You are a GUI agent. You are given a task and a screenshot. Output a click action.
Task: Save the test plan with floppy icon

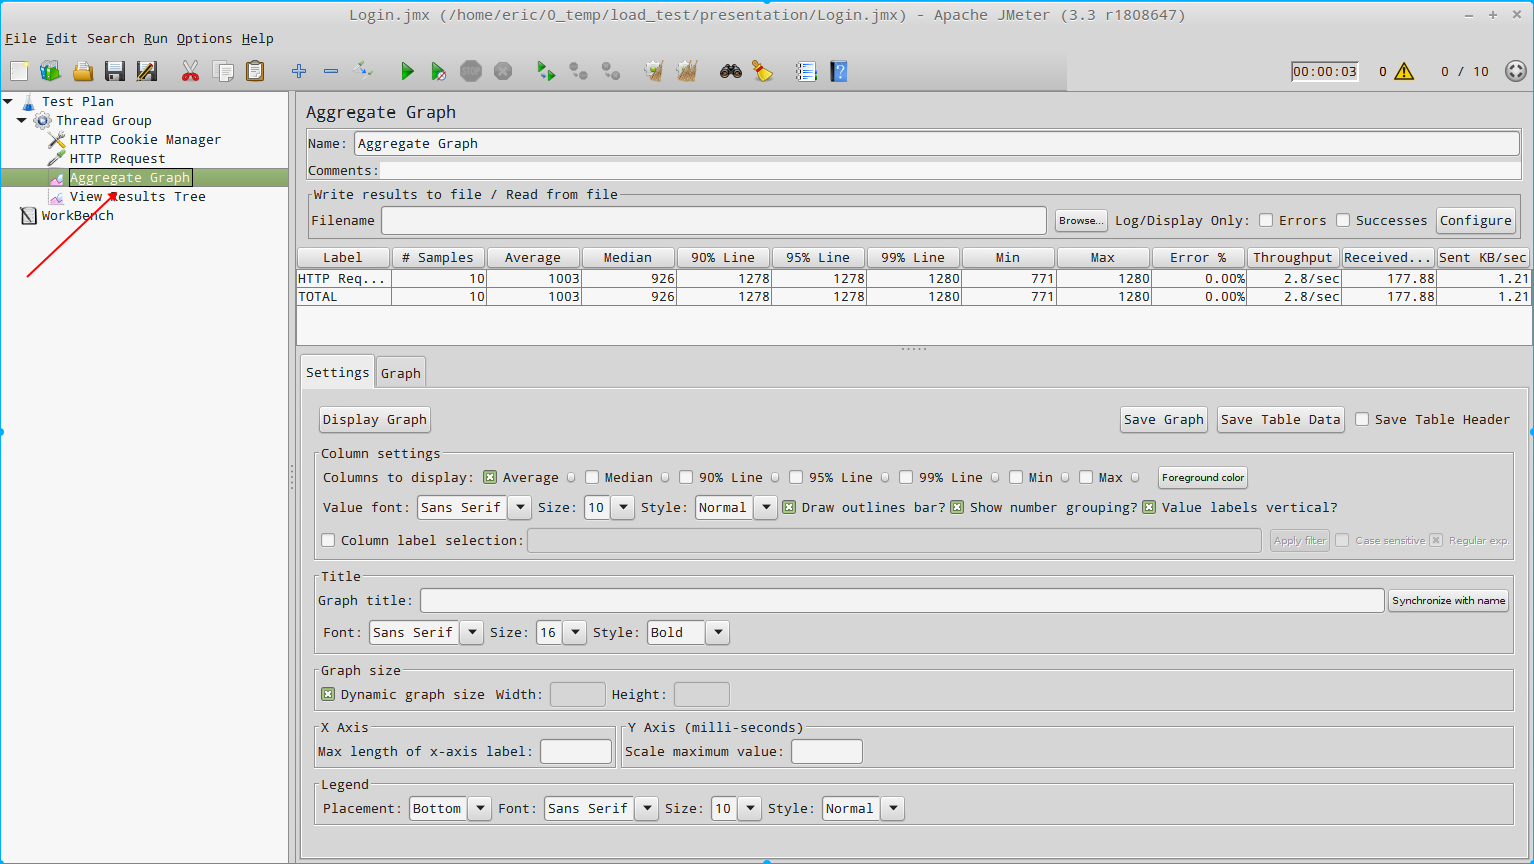[115, 71]
